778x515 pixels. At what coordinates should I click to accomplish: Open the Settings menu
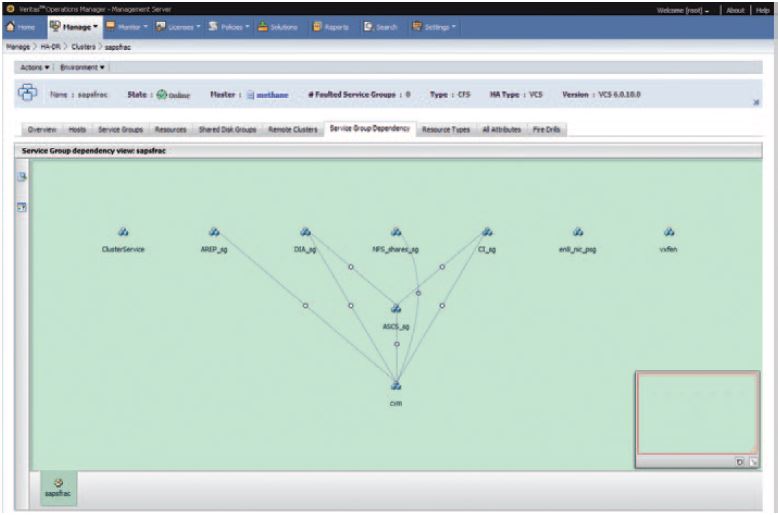click(x=434, y=27)
